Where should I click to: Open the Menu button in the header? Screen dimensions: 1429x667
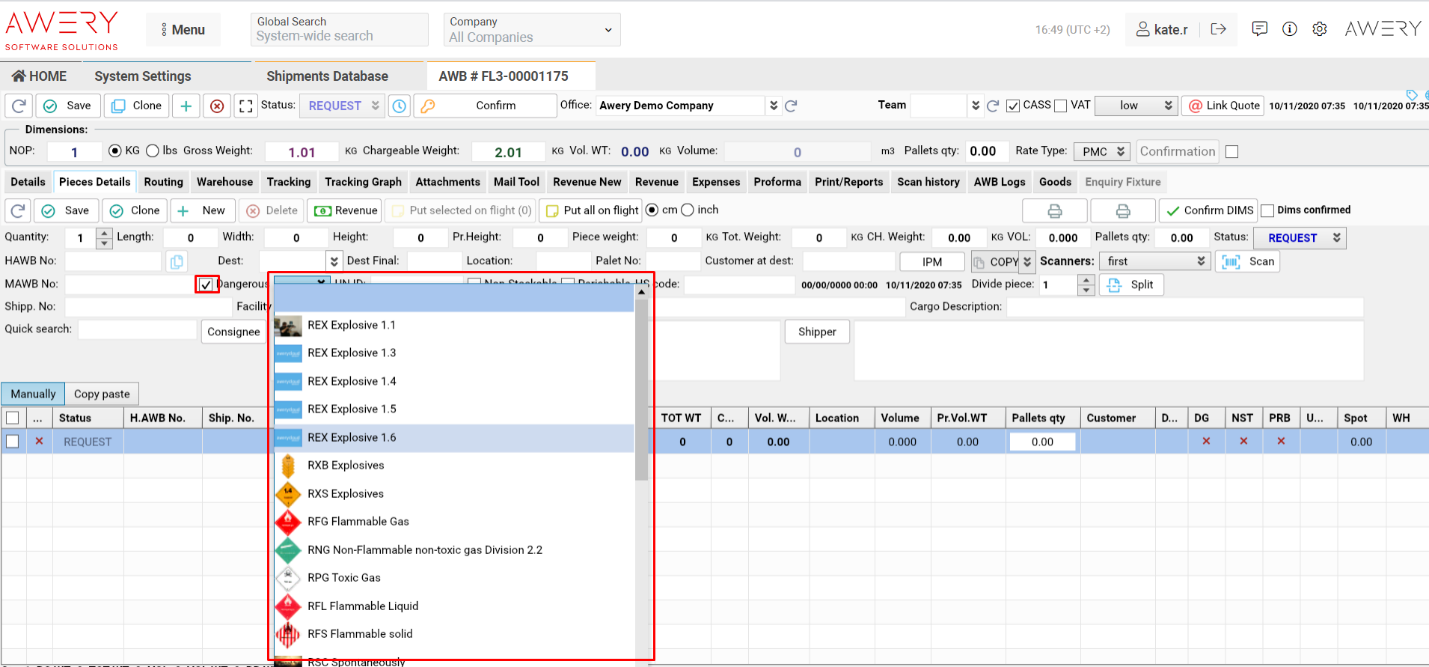point(183,29)
